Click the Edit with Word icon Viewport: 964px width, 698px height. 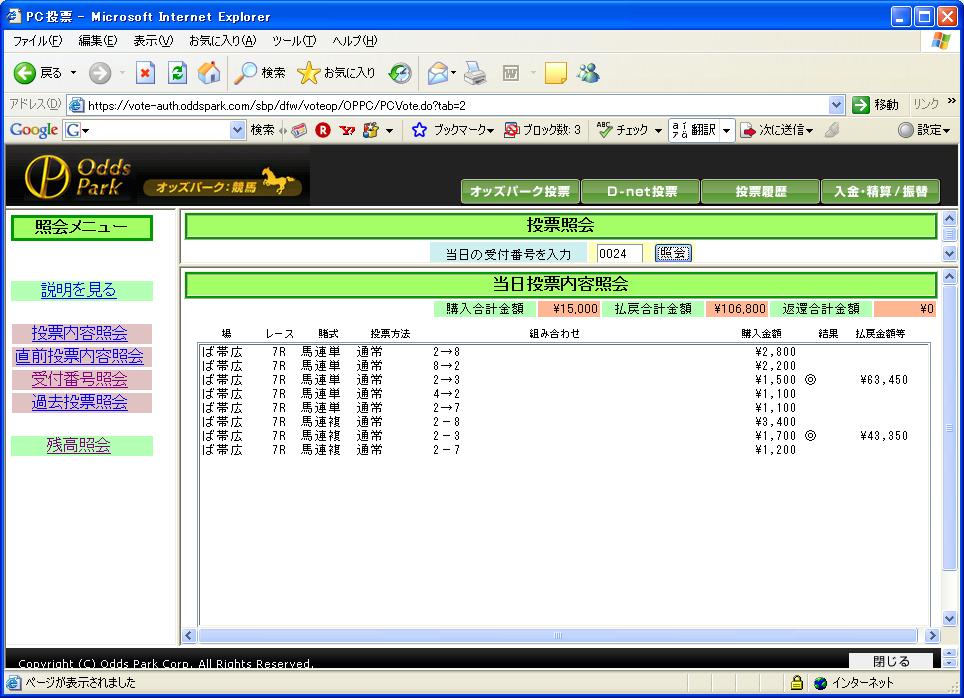510,73
